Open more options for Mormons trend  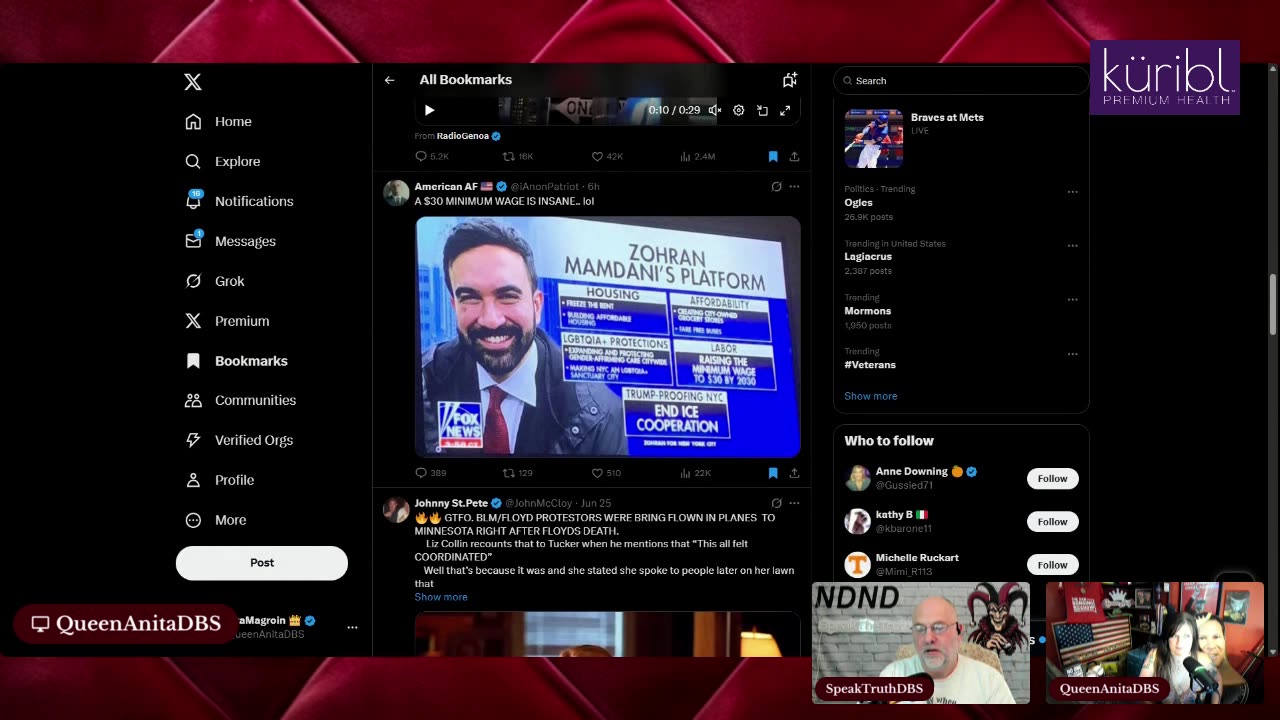pyautogui.click(x=1072, y=300)
